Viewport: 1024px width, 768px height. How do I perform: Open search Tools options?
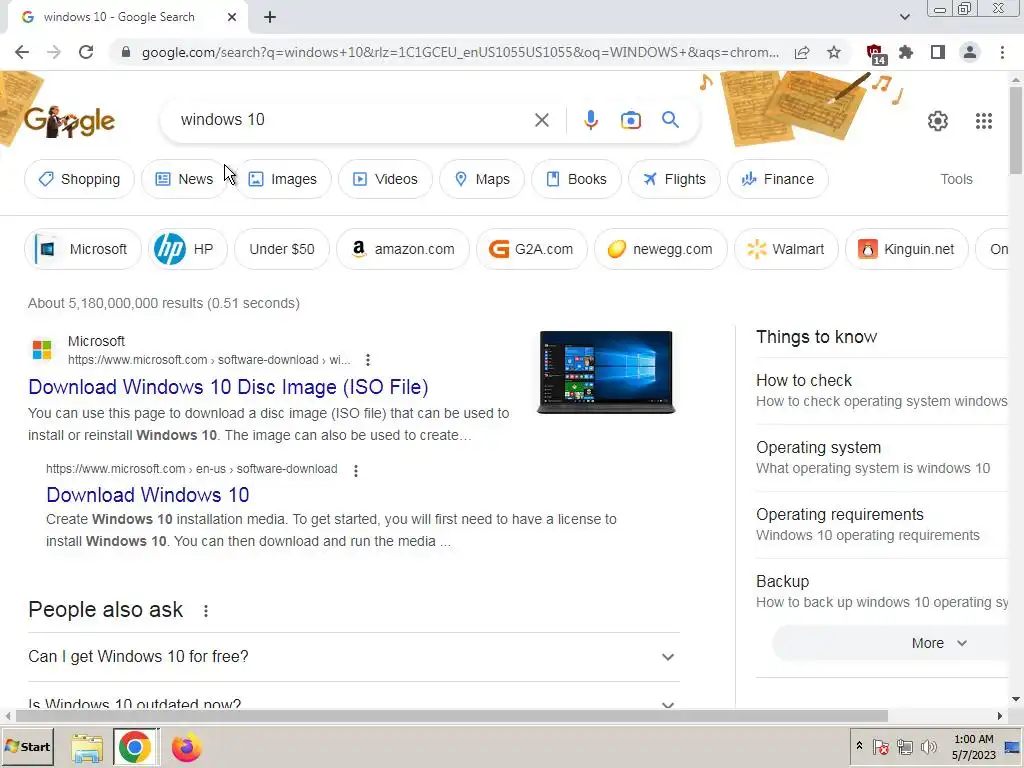(956, 179)
